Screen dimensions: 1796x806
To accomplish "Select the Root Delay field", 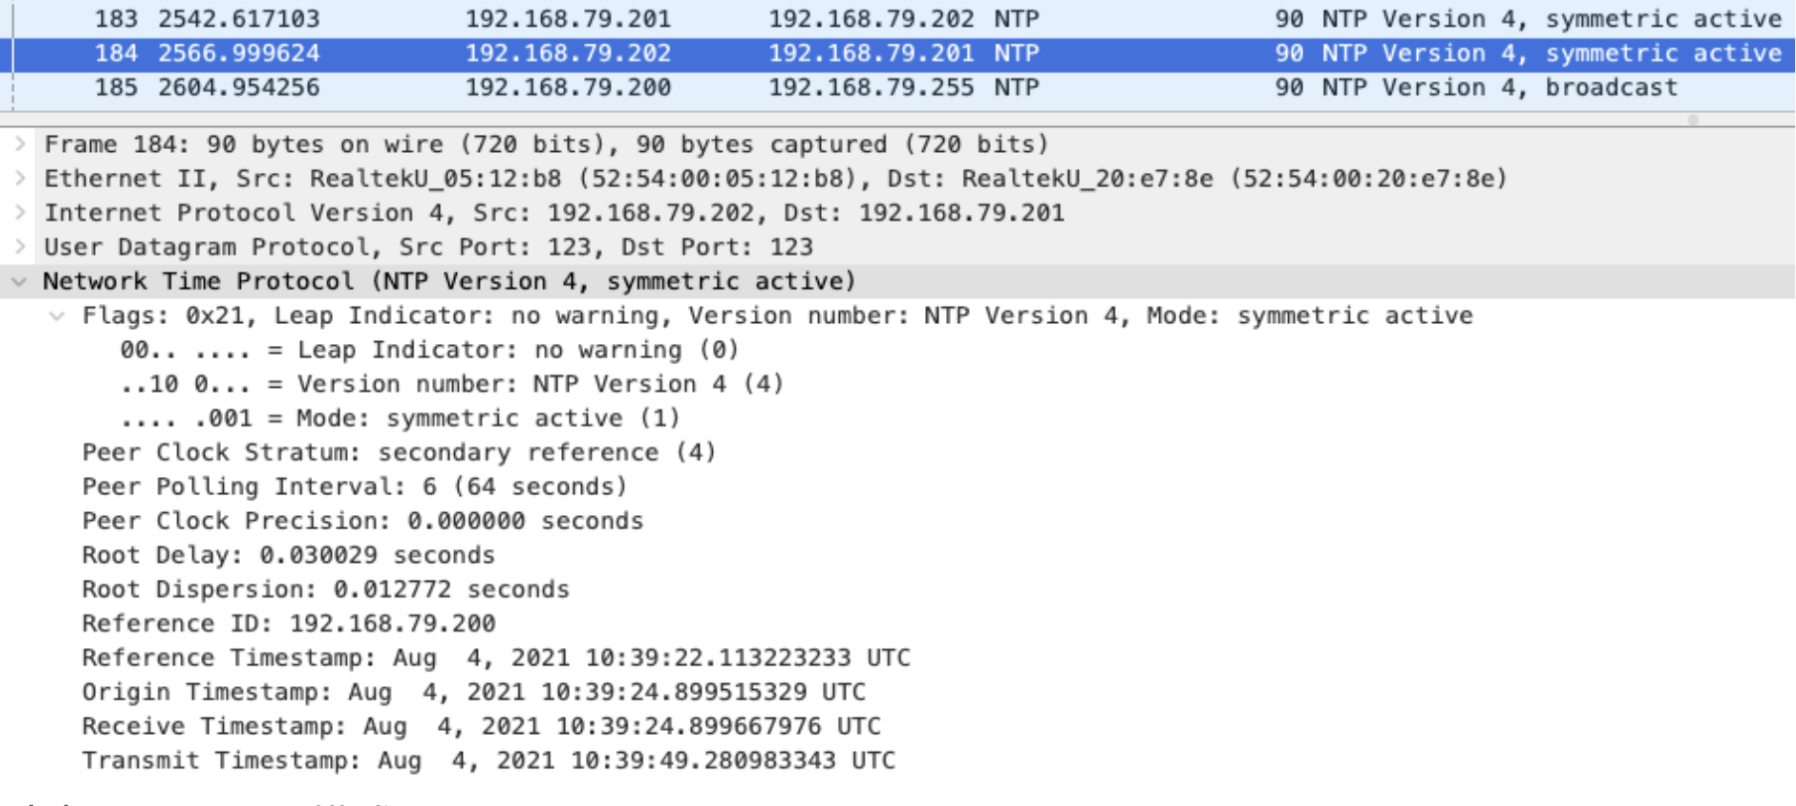I will 288,555.
